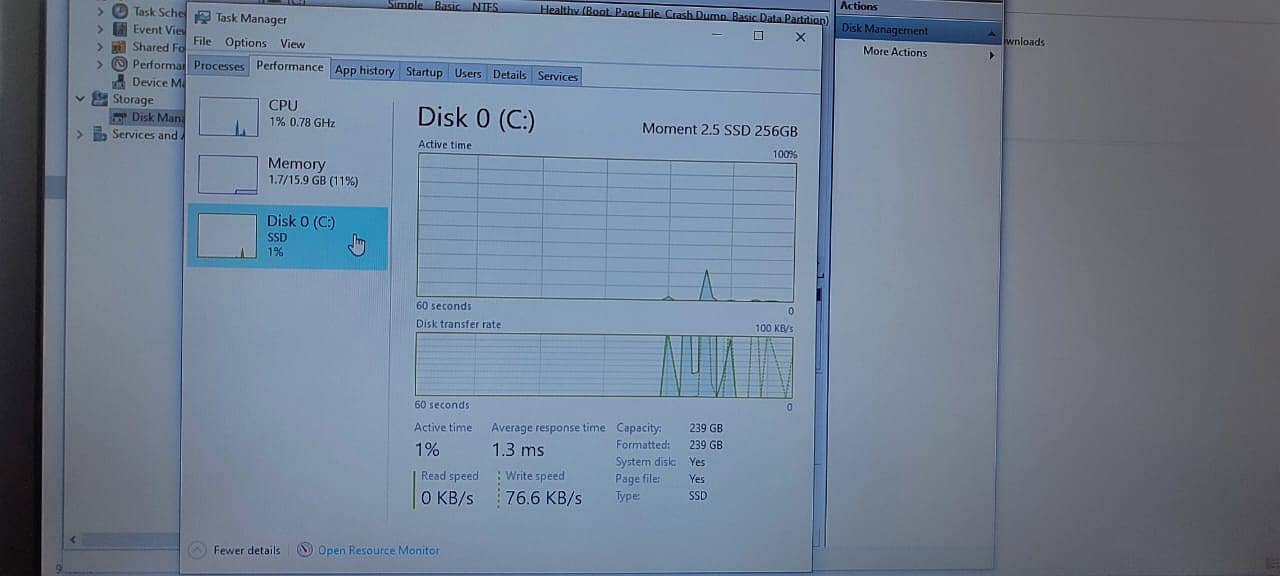Screen dimensions: 1280x576
Task: Expand the Task Scheduler tree node
Action: [x=100, y=12]
